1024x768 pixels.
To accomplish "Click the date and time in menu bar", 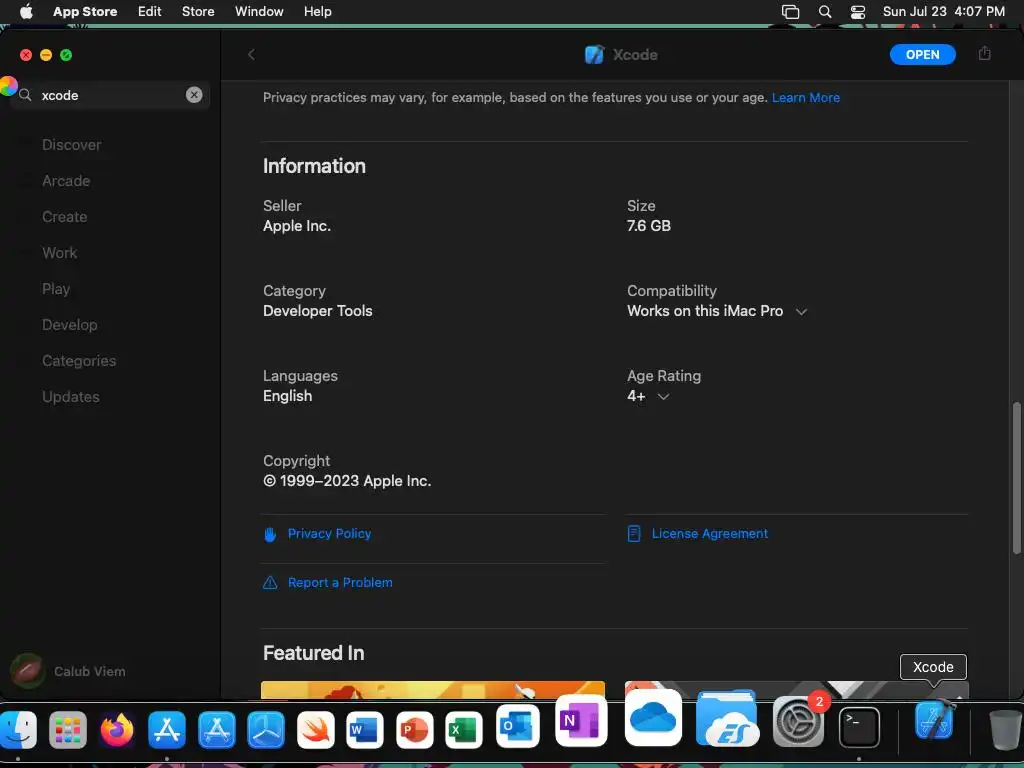I will click(x=943, y=12).
